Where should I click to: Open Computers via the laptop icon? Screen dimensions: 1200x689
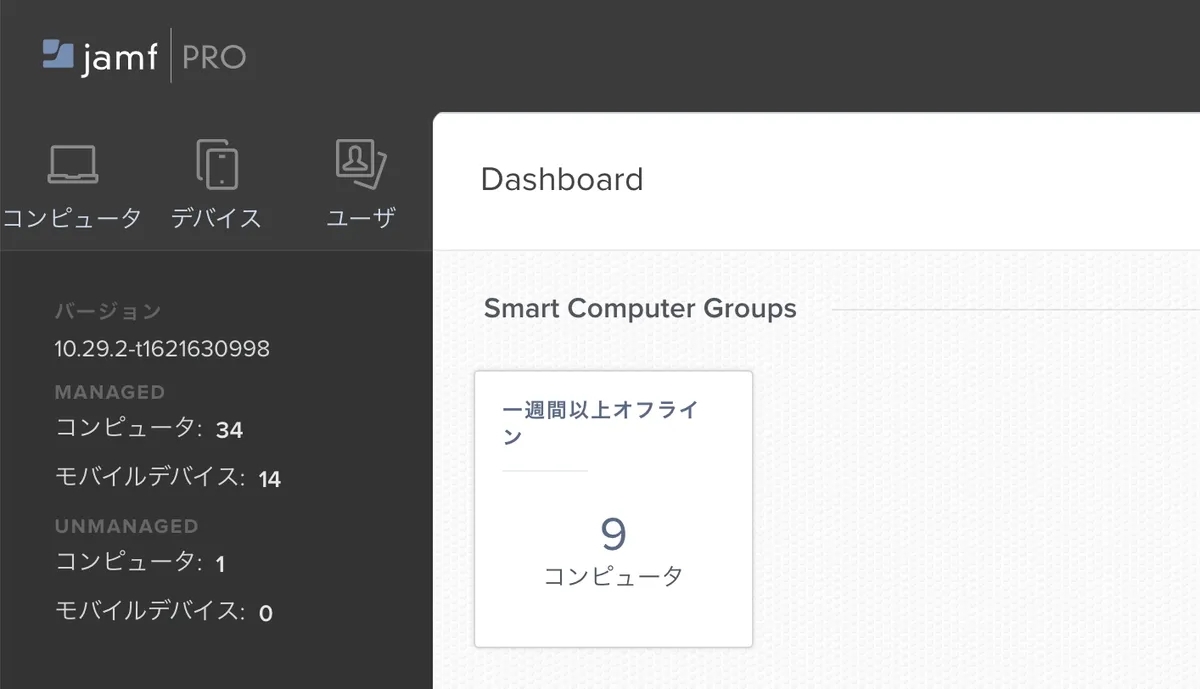[72, 165]
